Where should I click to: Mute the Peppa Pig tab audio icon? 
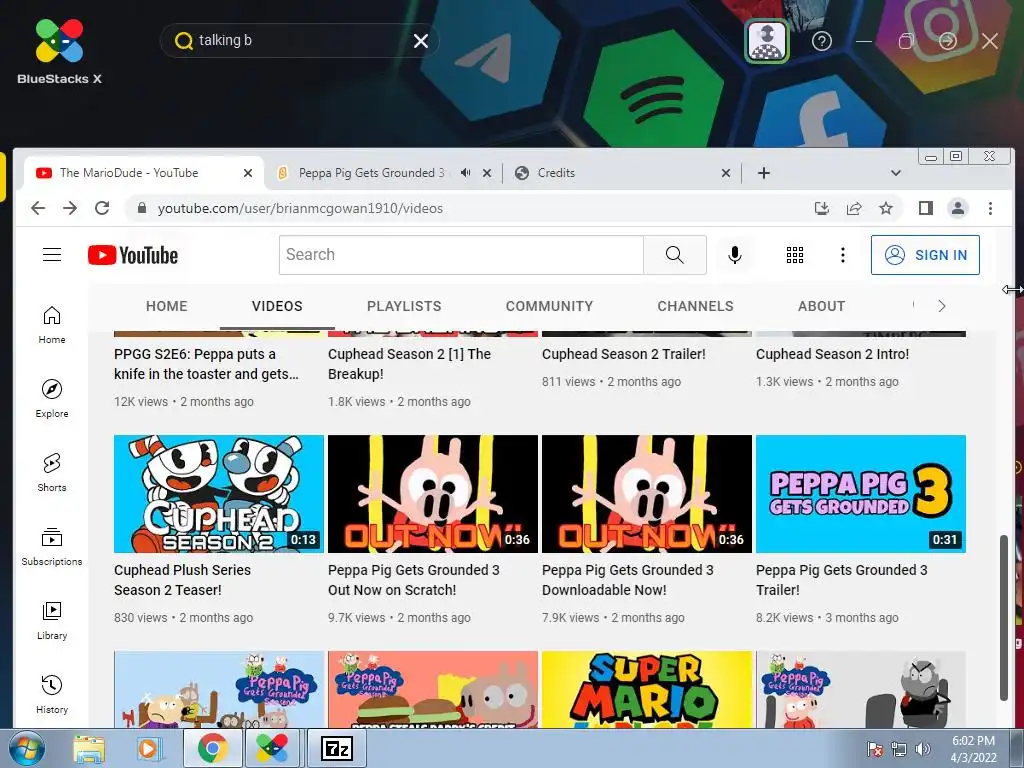[466, 173]
